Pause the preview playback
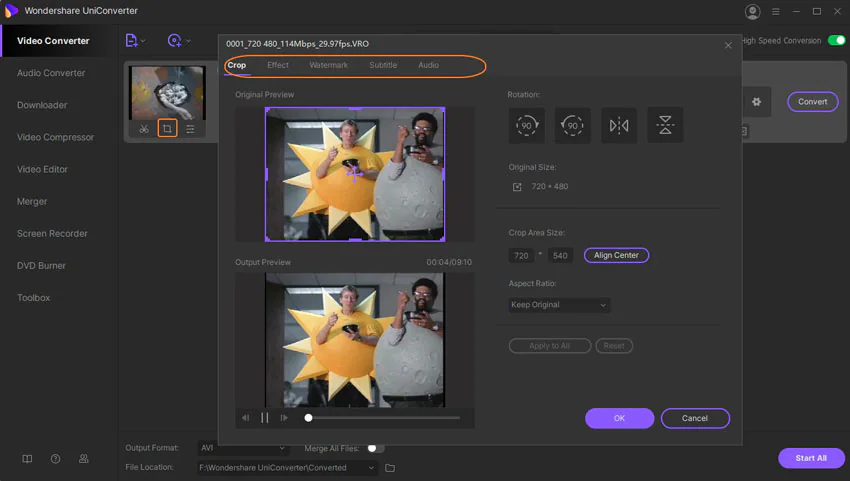Viewport: 850px width, 481px height. (265, 418)
